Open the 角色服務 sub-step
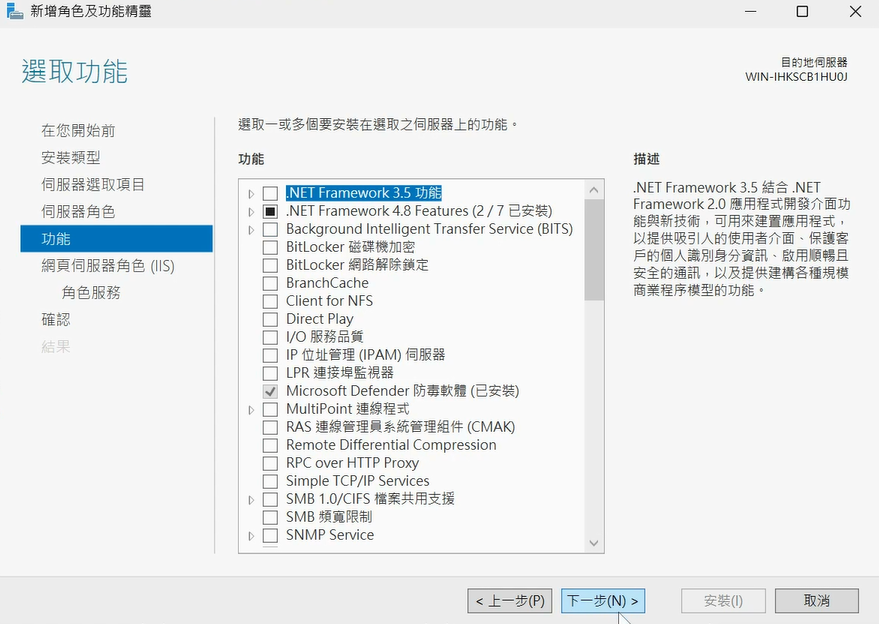 tap(91, 293)
